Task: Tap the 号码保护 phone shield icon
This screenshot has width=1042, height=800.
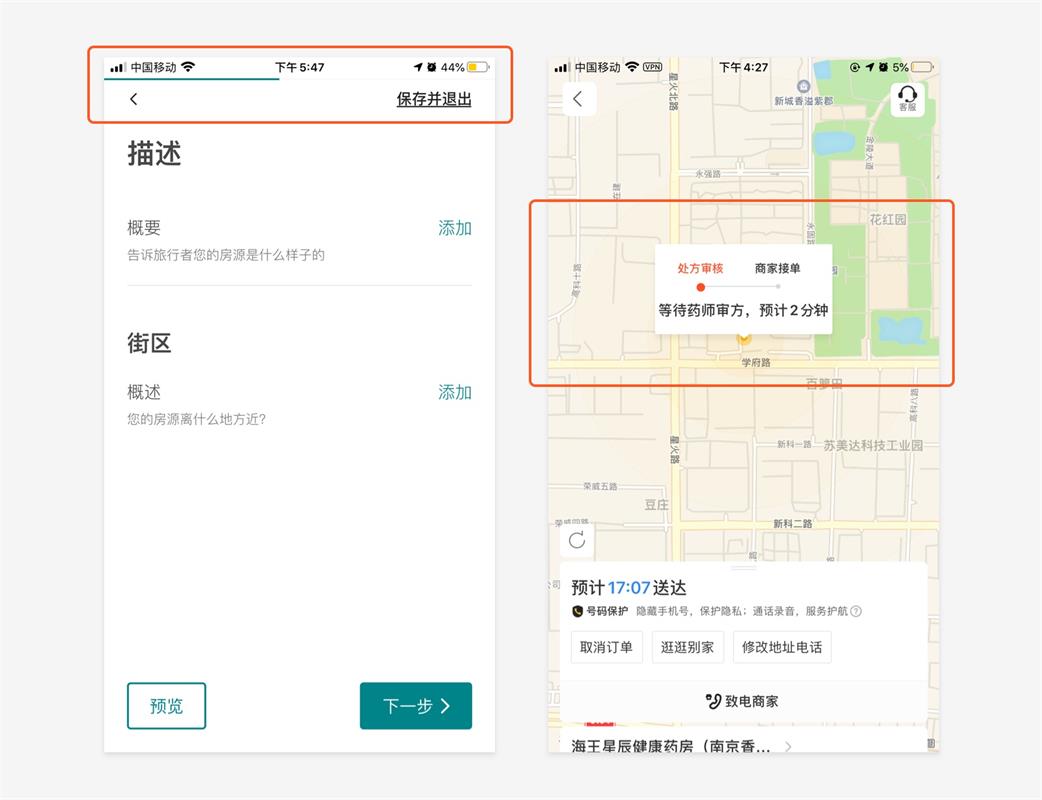Action: coord(578,612)
